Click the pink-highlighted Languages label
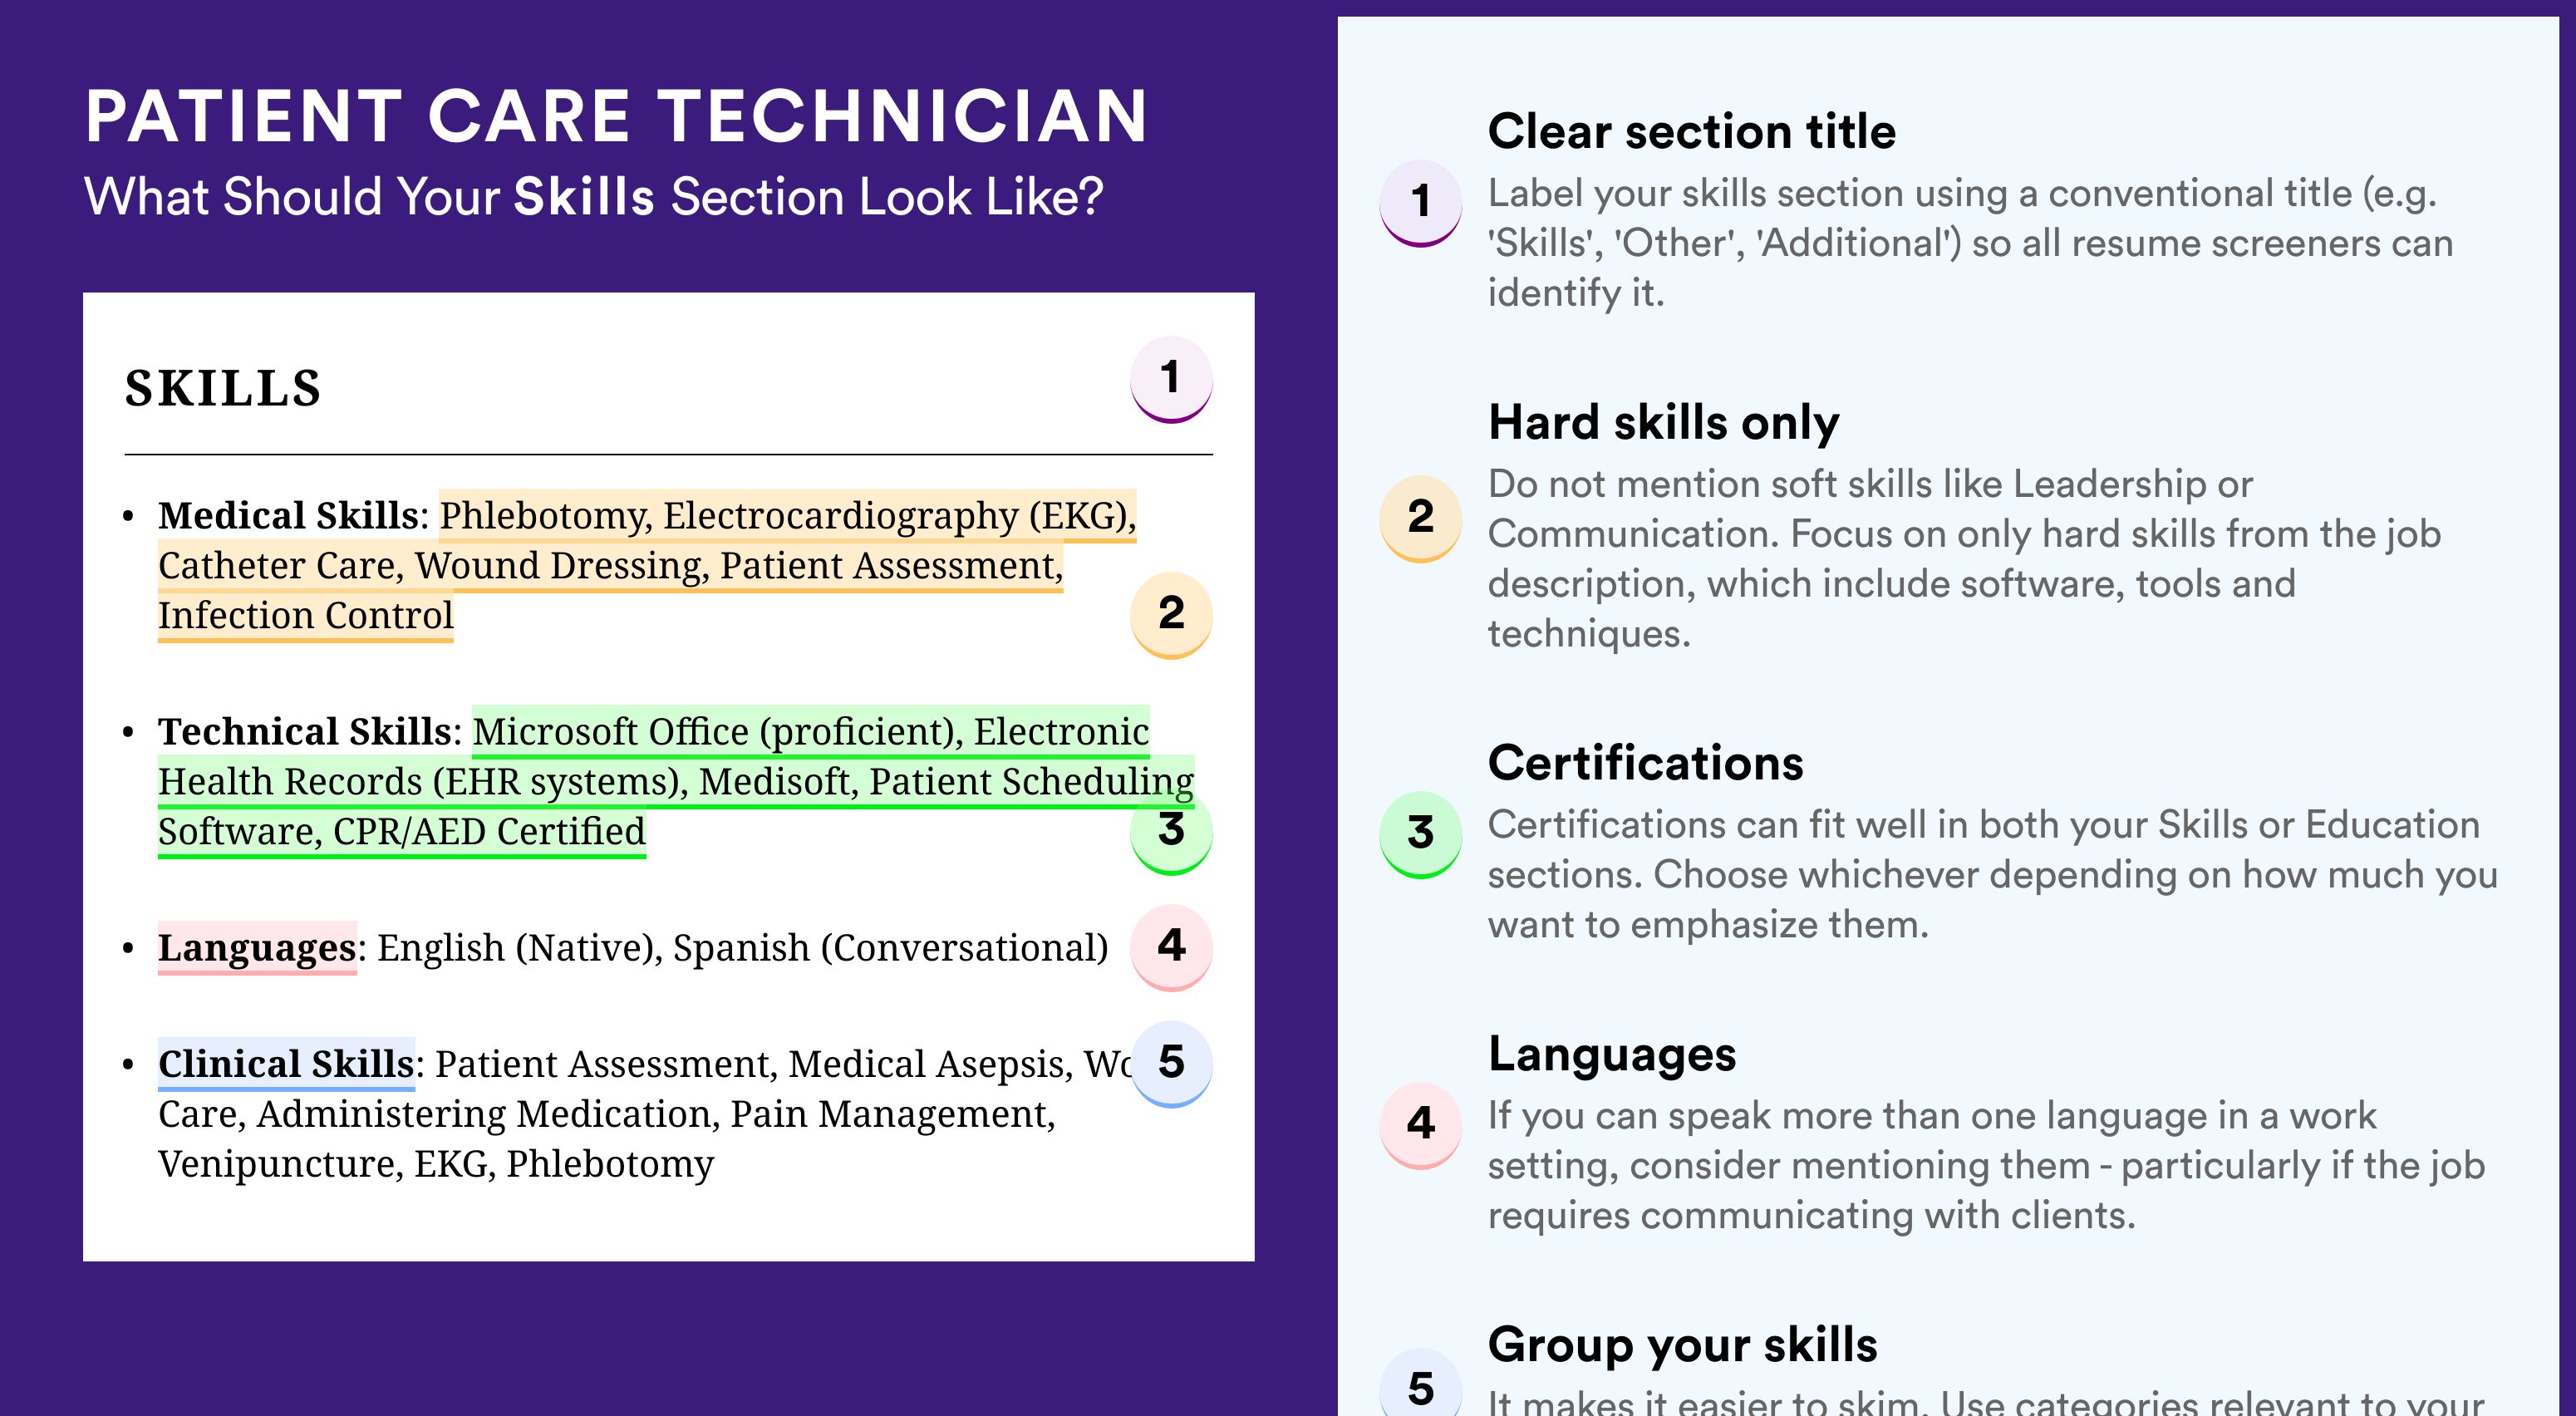Screen dimensions: 2576x1416 (257, 947)
